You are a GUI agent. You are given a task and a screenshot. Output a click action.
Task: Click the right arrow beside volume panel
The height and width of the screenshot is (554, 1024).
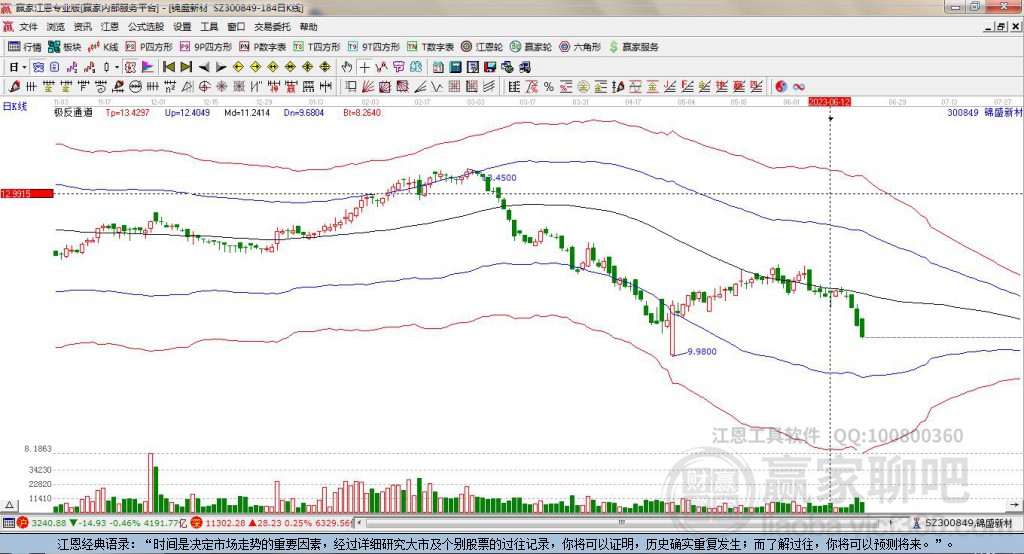coord(1014,505)
